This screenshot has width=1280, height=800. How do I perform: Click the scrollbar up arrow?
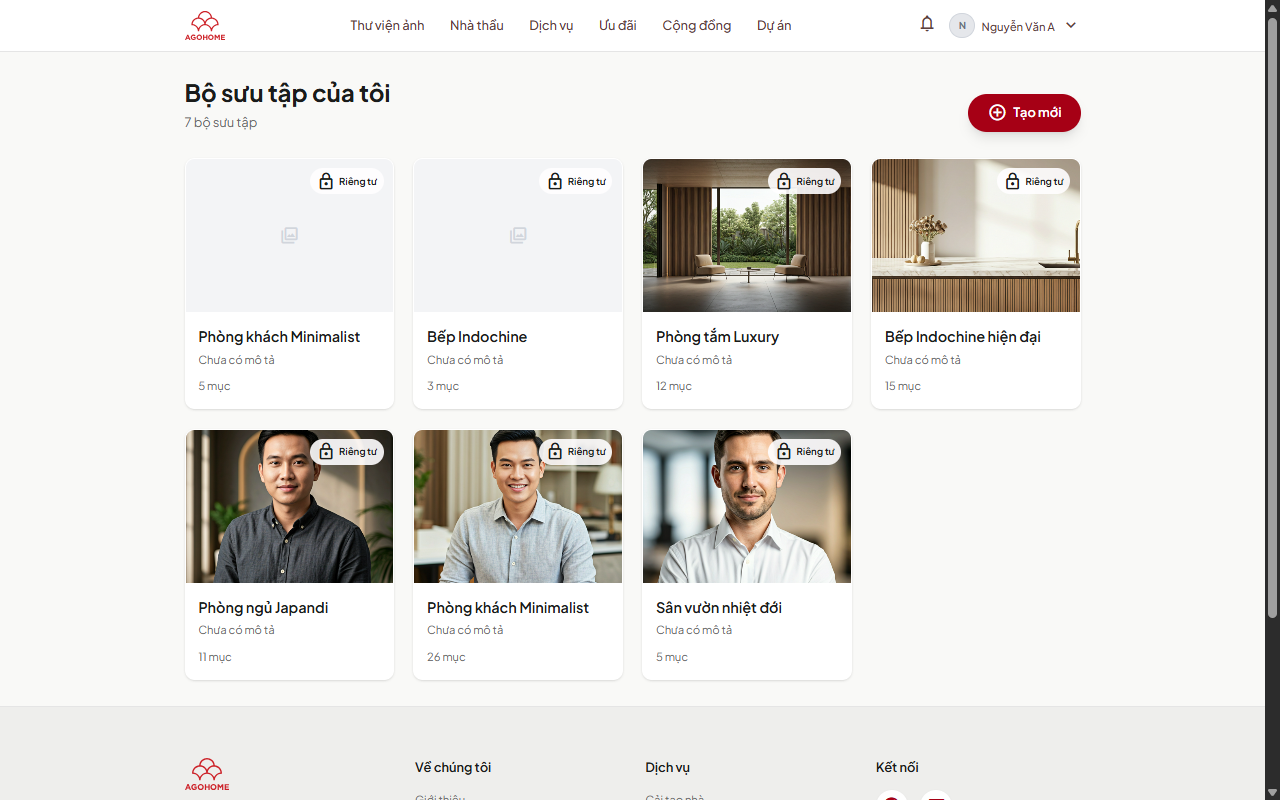tap(1272, 8)
